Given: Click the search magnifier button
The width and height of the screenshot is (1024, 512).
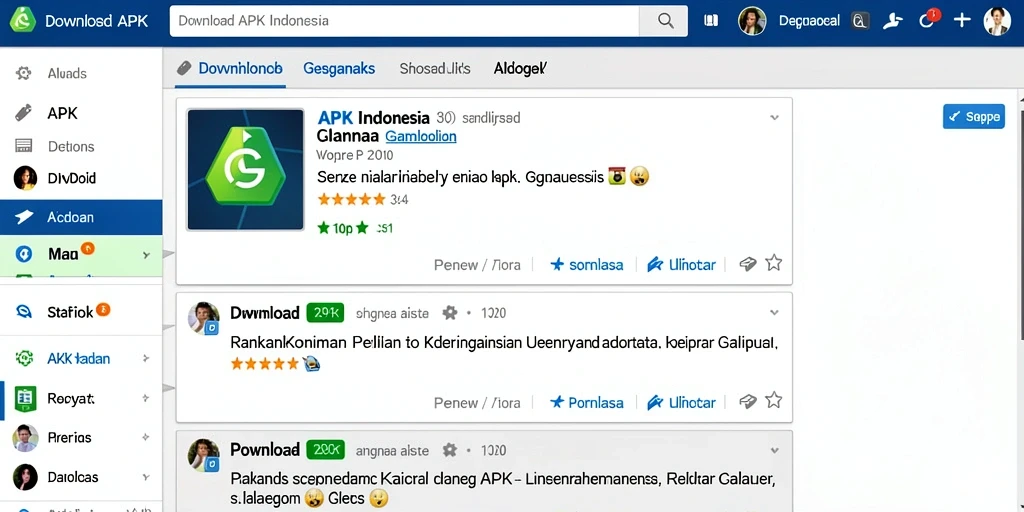Looking at the screenshot, I should [665, 21].
